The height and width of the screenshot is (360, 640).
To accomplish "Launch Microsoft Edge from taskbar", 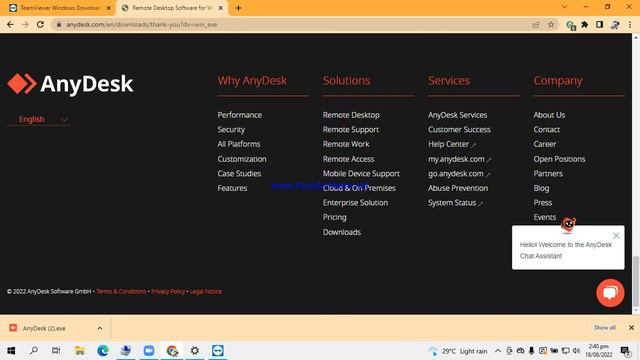I will pyautogui.click(x=103, y=351).
